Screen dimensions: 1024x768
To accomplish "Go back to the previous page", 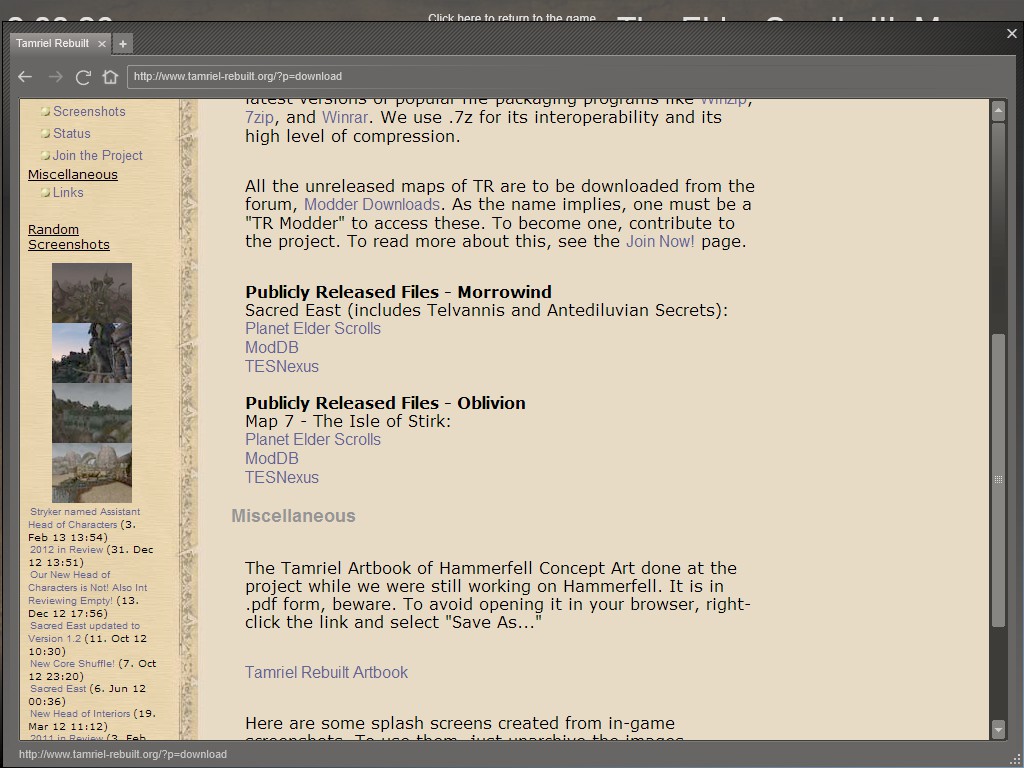I will (x=25, y=77).
